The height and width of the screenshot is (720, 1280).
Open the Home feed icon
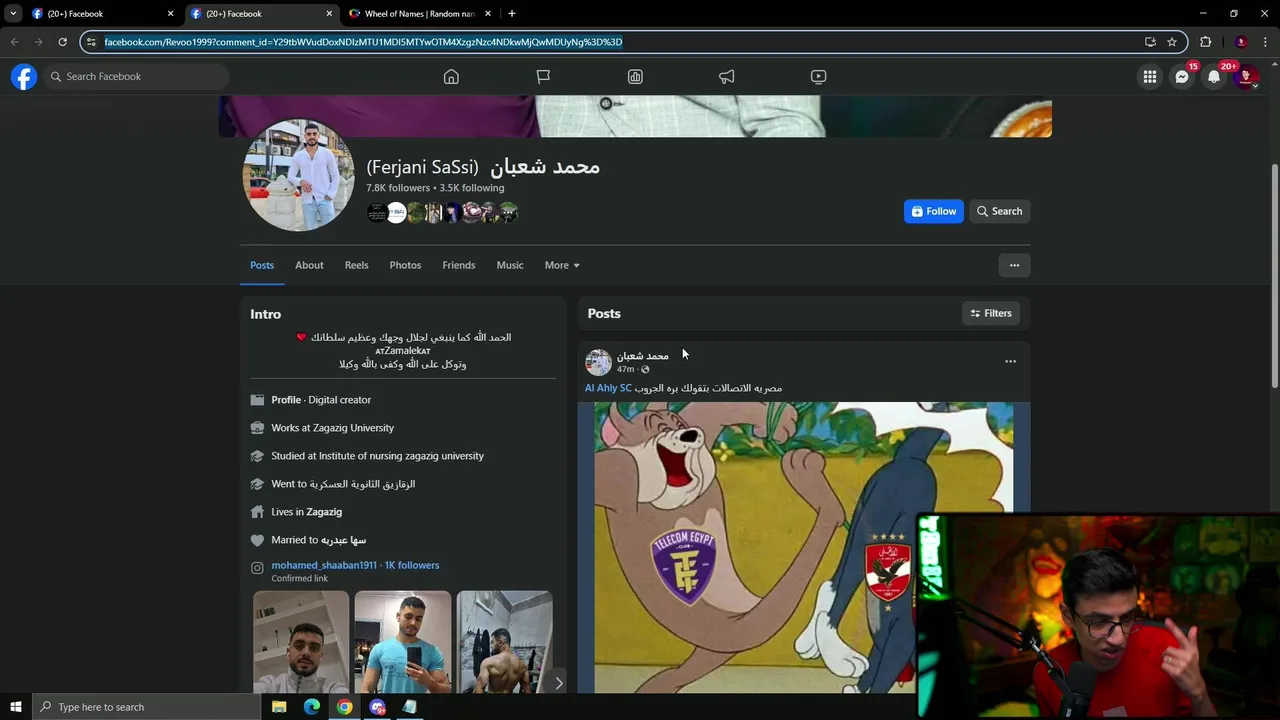click(451, 77)
